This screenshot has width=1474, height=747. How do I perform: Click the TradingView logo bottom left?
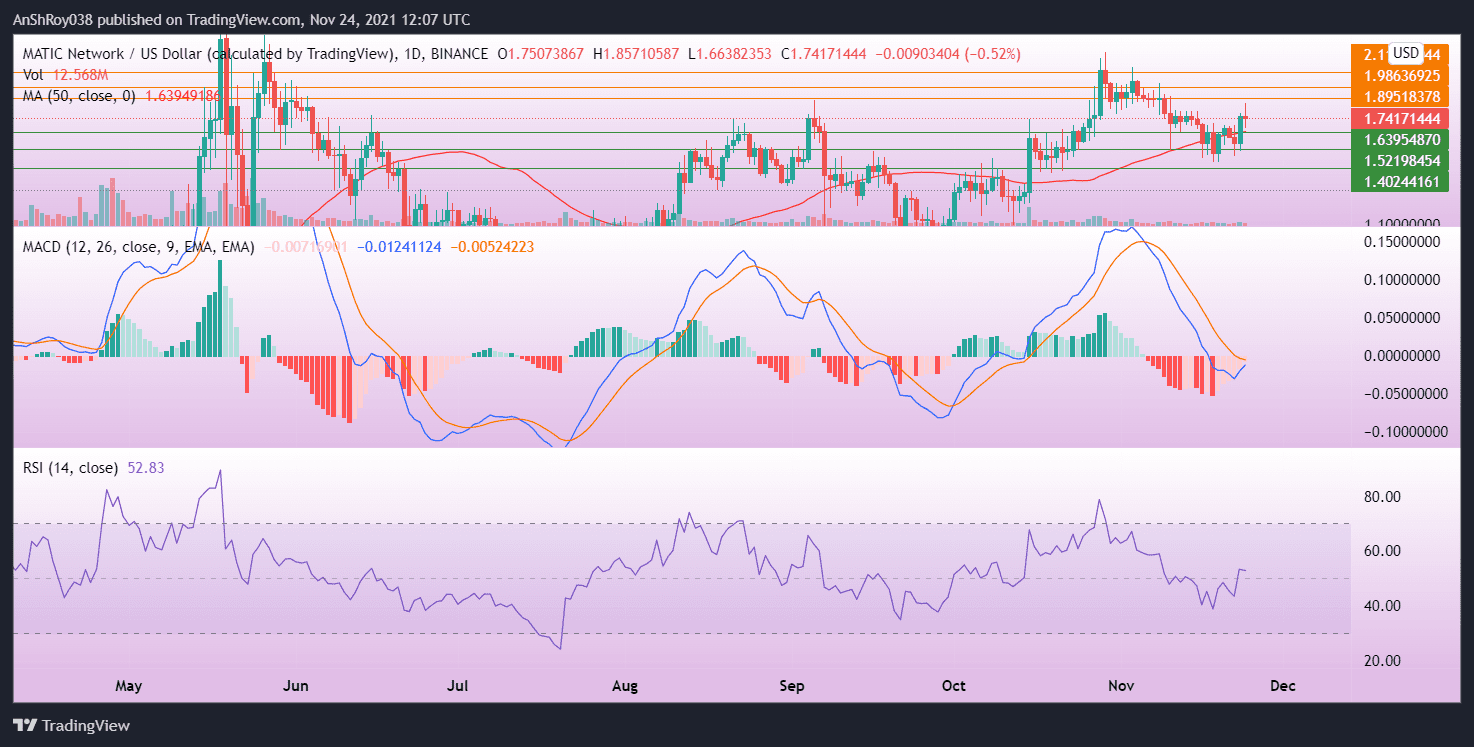coord(70,725)
